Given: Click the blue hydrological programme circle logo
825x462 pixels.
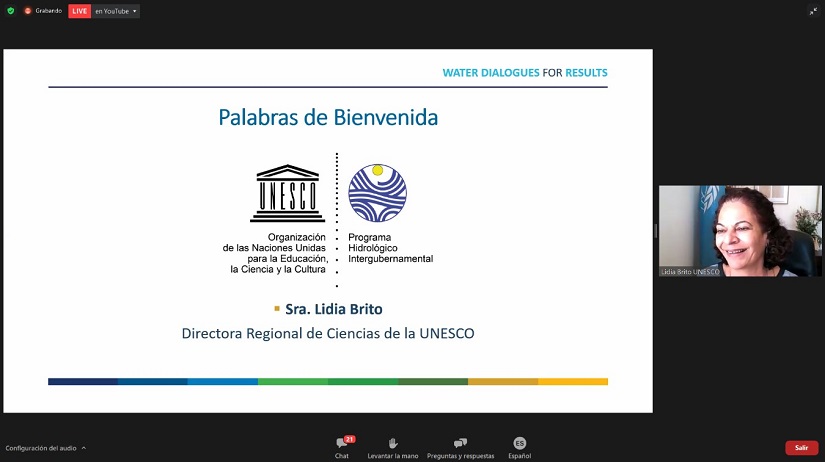Looking at the screenshot, I should (377, 193).
